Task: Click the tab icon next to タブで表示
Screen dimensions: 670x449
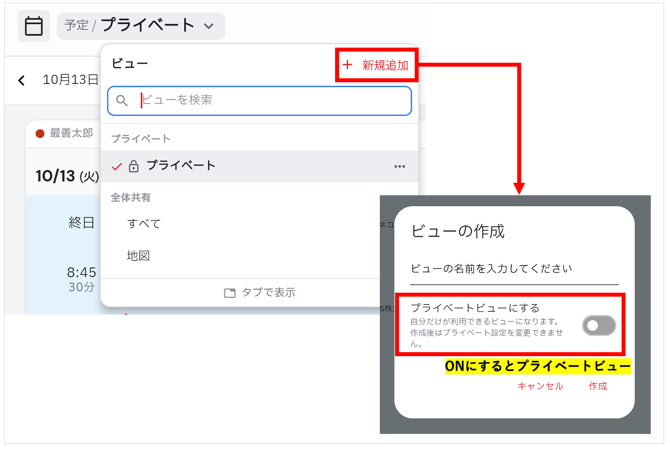Action: tap(230, 293)
